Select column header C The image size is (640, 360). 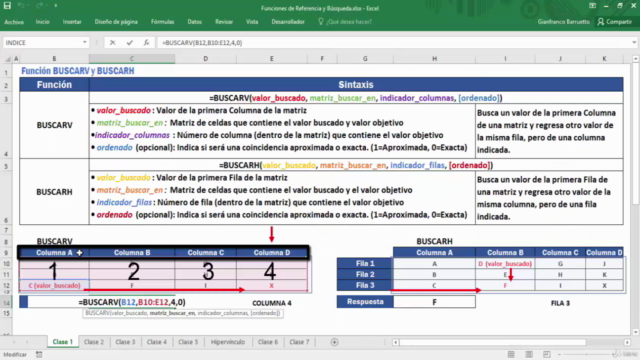coord(132,59)
